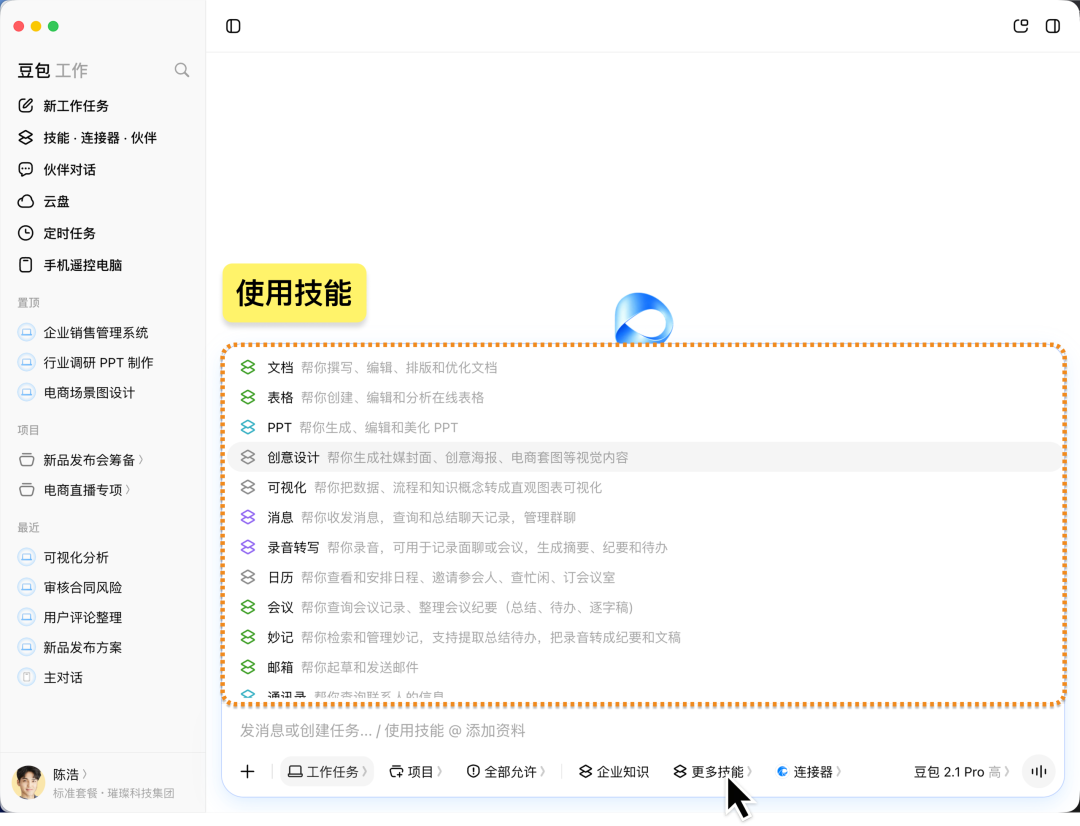Pick the 录音转写 skill entry

click(643, 547)
